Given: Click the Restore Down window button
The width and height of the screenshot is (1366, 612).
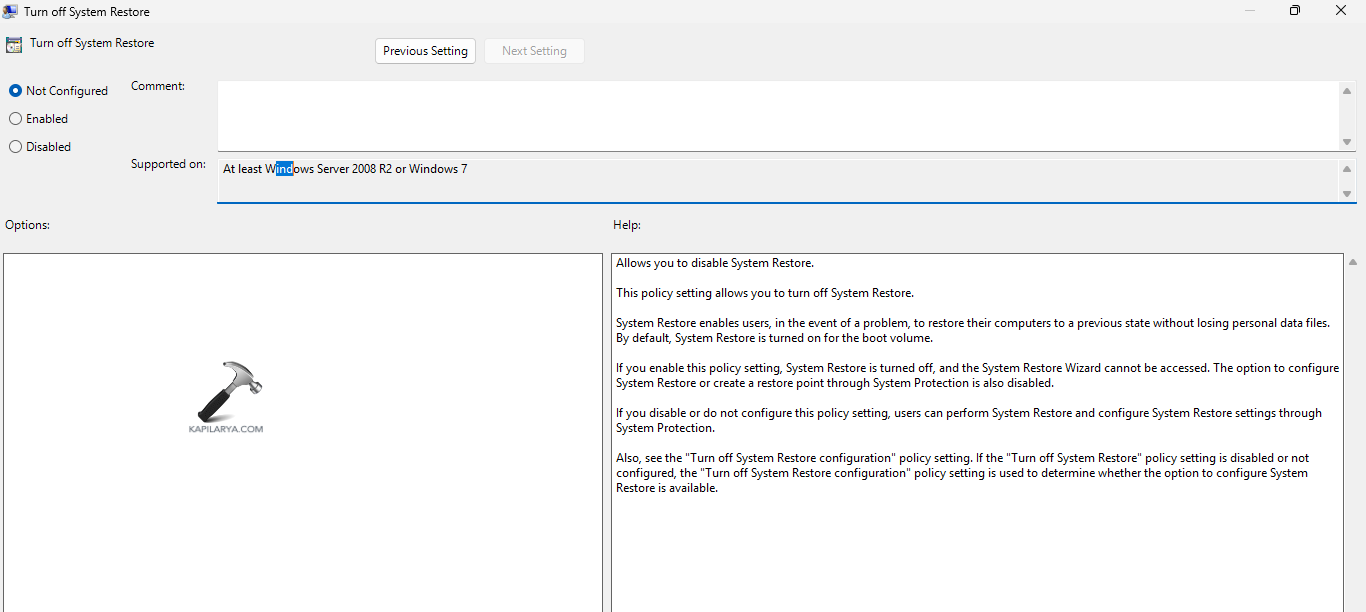Looking at the screenshot, I should pos(1295,11).
